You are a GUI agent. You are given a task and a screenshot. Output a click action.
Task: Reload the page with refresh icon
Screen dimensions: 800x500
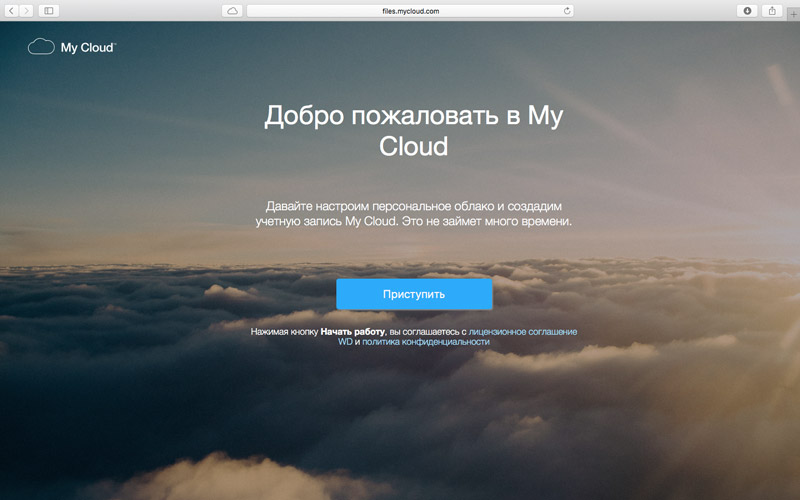click(567, 11)
